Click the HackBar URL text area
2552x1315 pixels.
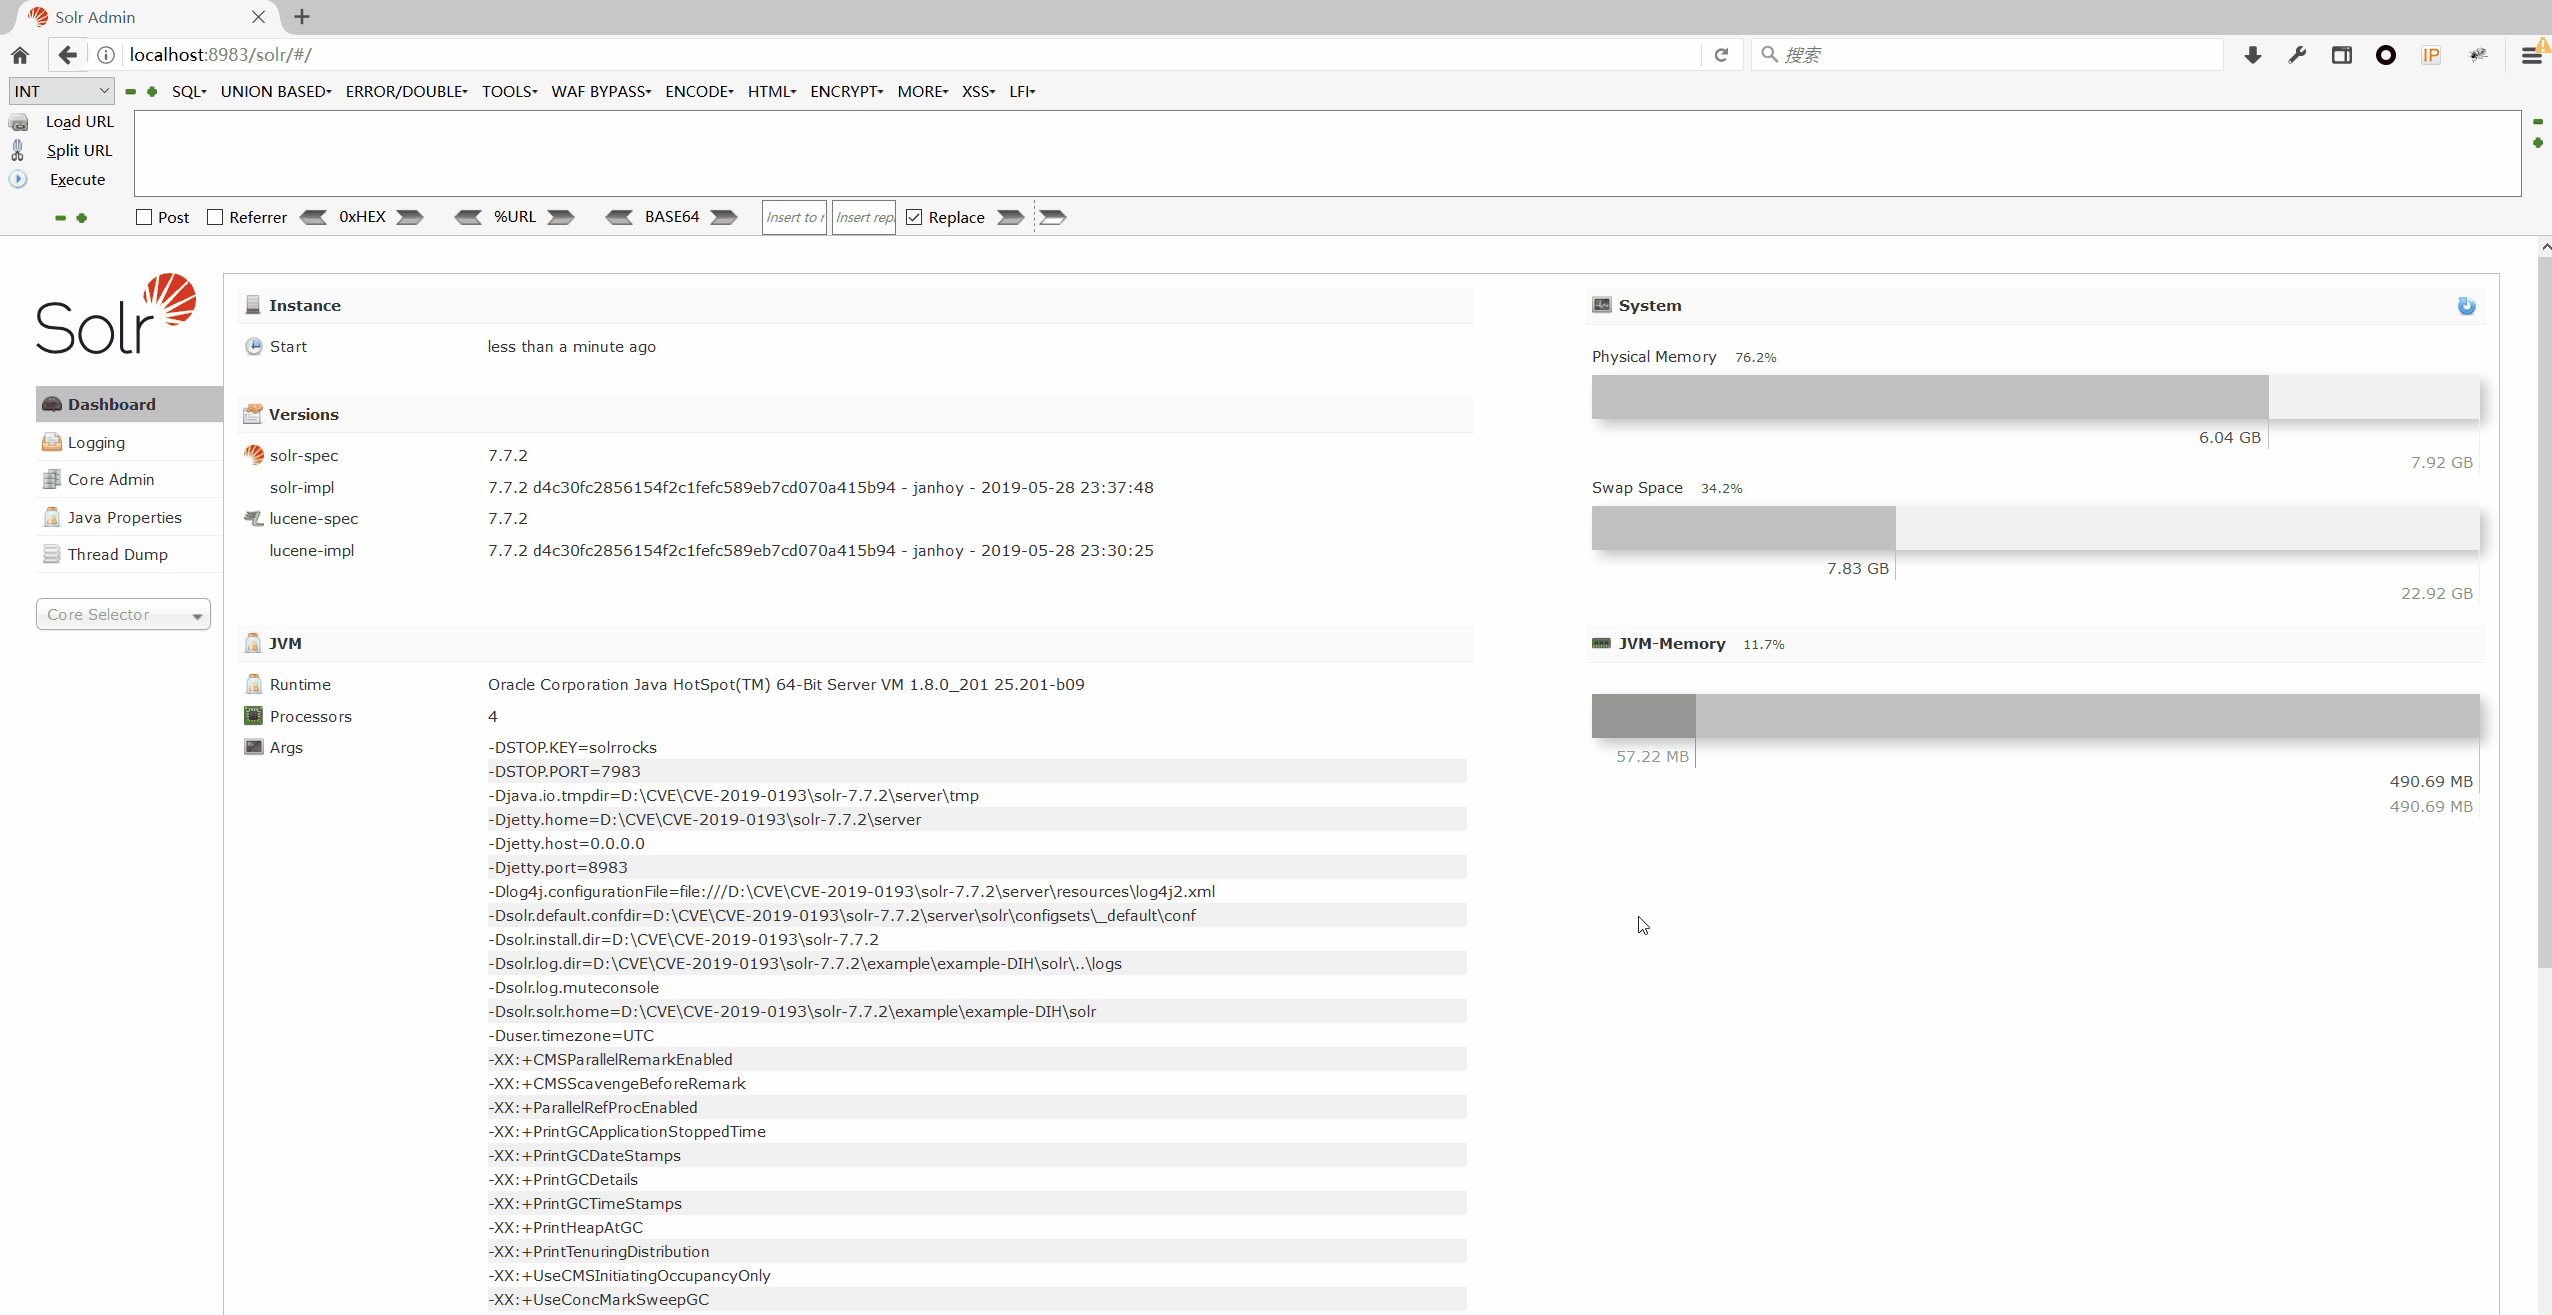[x=1326, y=153]
